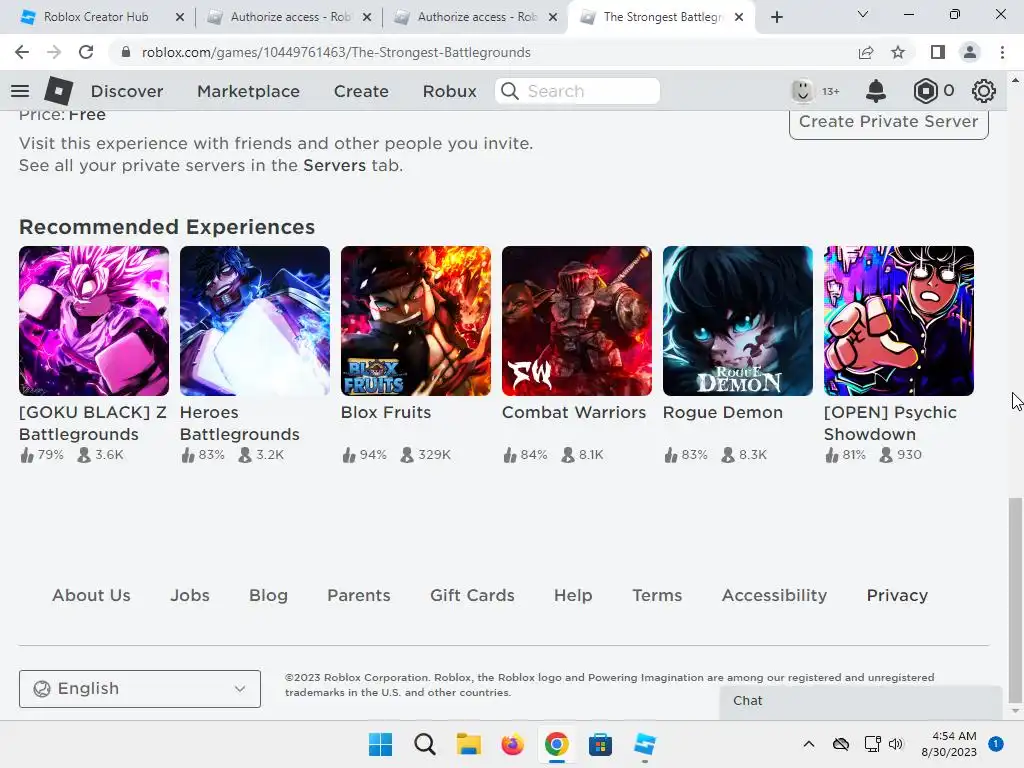Bookmark this tab with star icon
Viewport: 1024px width, 768px height.
[x=898, y=52]
